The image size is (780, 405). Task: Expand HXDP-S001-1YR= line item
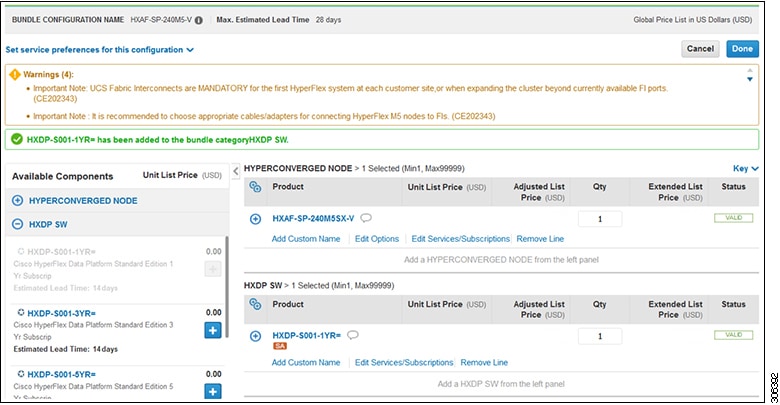(255, 336)
